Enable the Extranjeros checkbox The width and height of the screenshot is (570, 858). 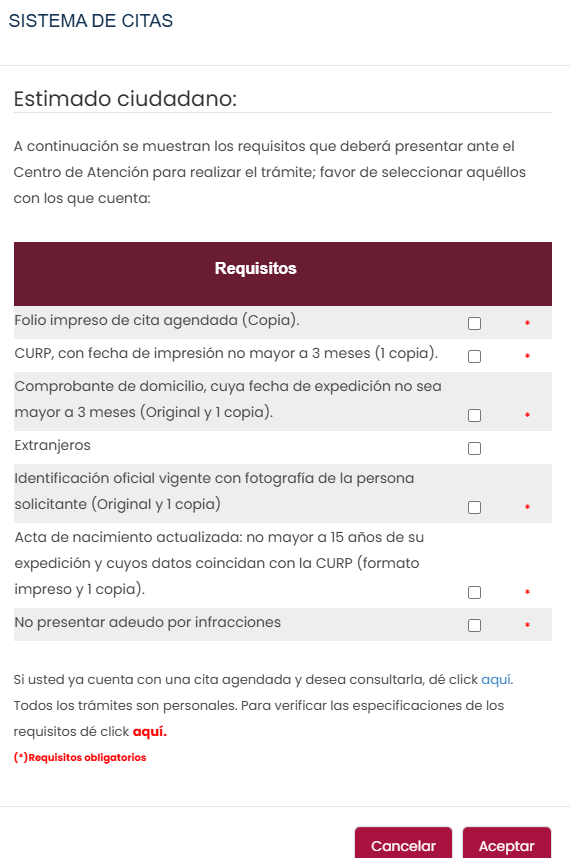474,448
